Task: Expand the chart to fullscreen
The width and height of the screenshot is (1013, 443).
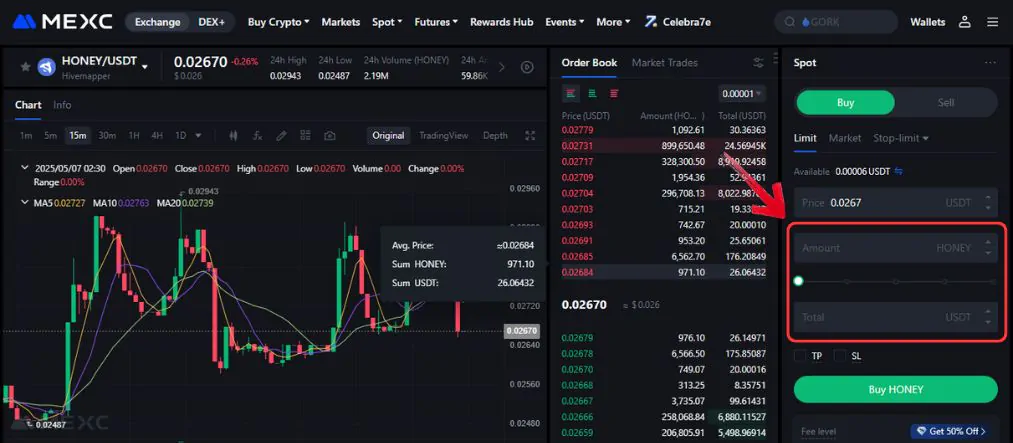Action: 530,136
